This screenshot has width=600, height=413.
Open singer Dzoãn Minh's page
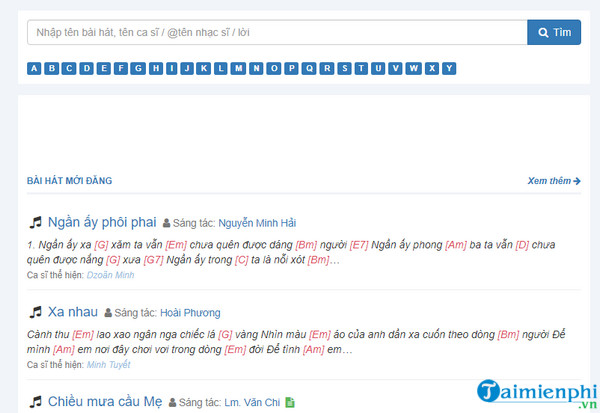coord(110,275)
